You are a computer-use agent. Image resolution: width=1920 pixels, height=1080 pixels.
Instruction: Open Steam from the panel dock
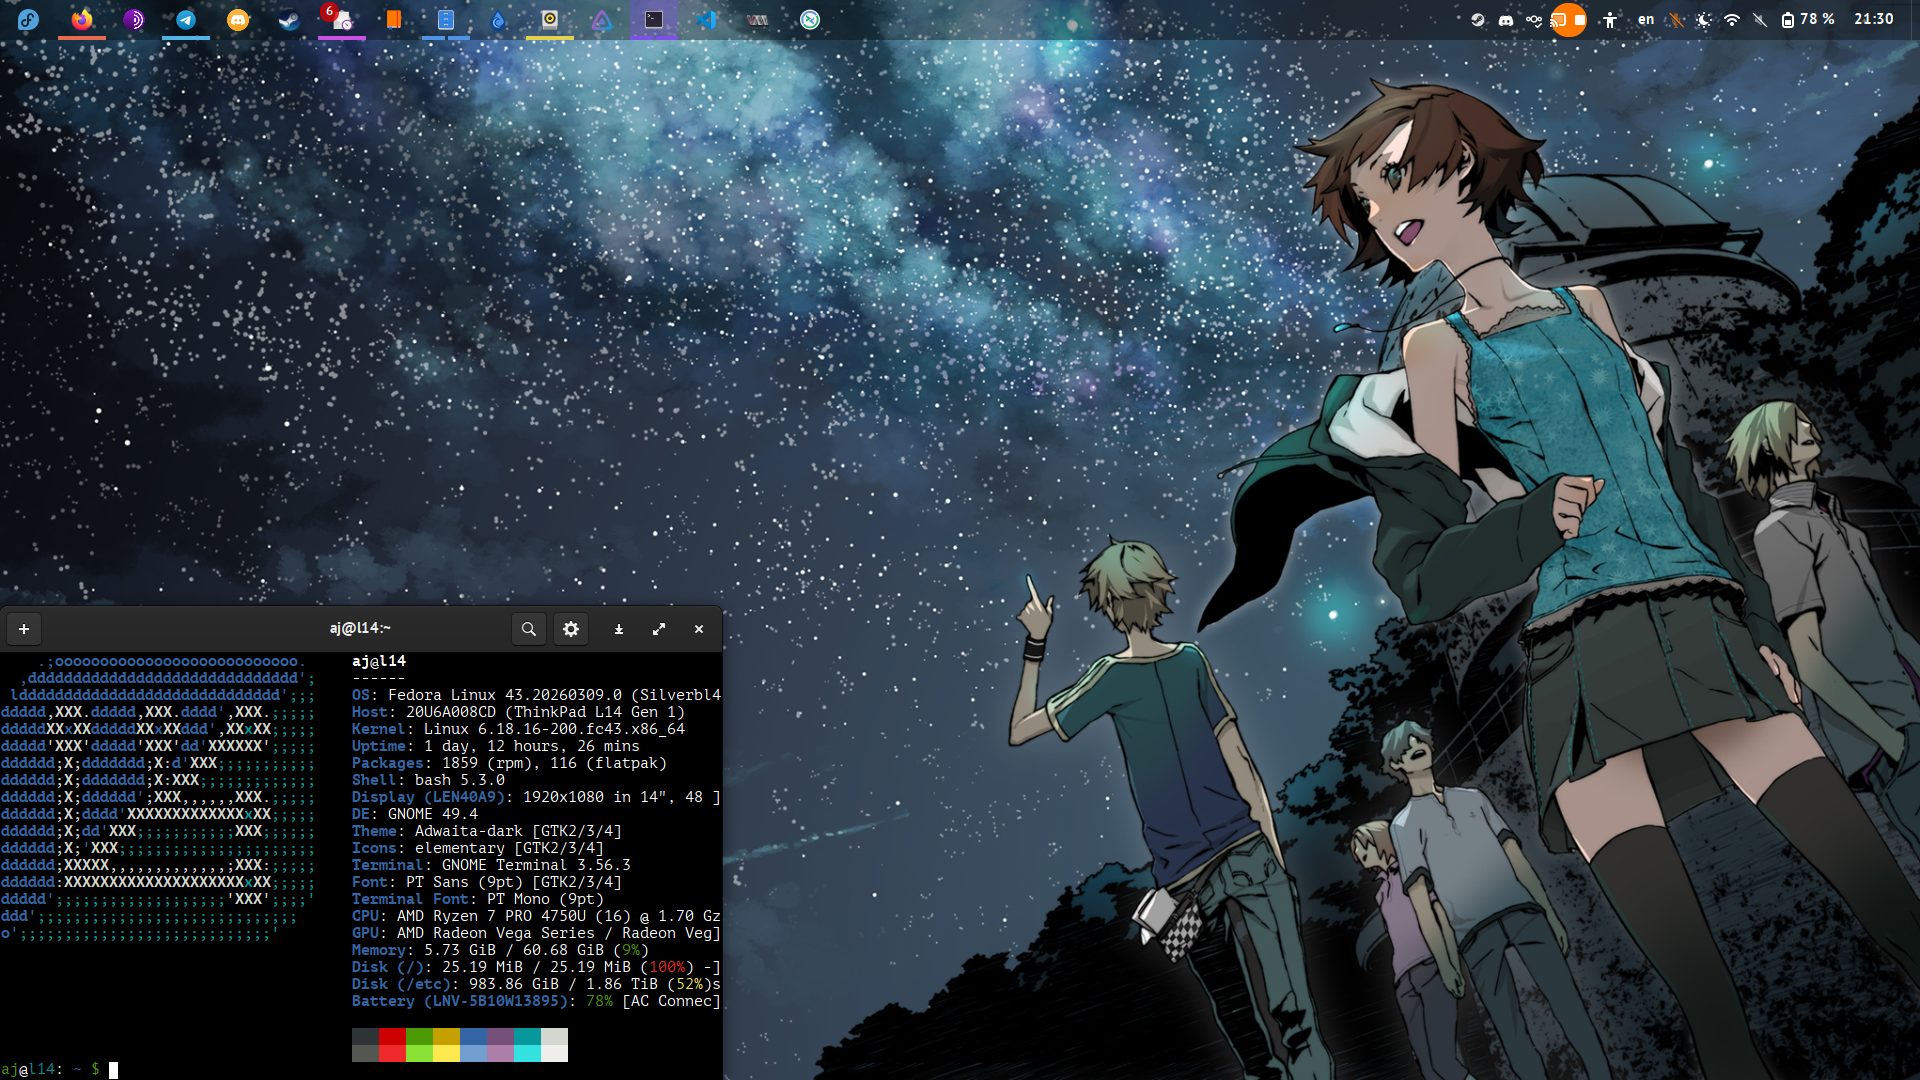point(289,19)
